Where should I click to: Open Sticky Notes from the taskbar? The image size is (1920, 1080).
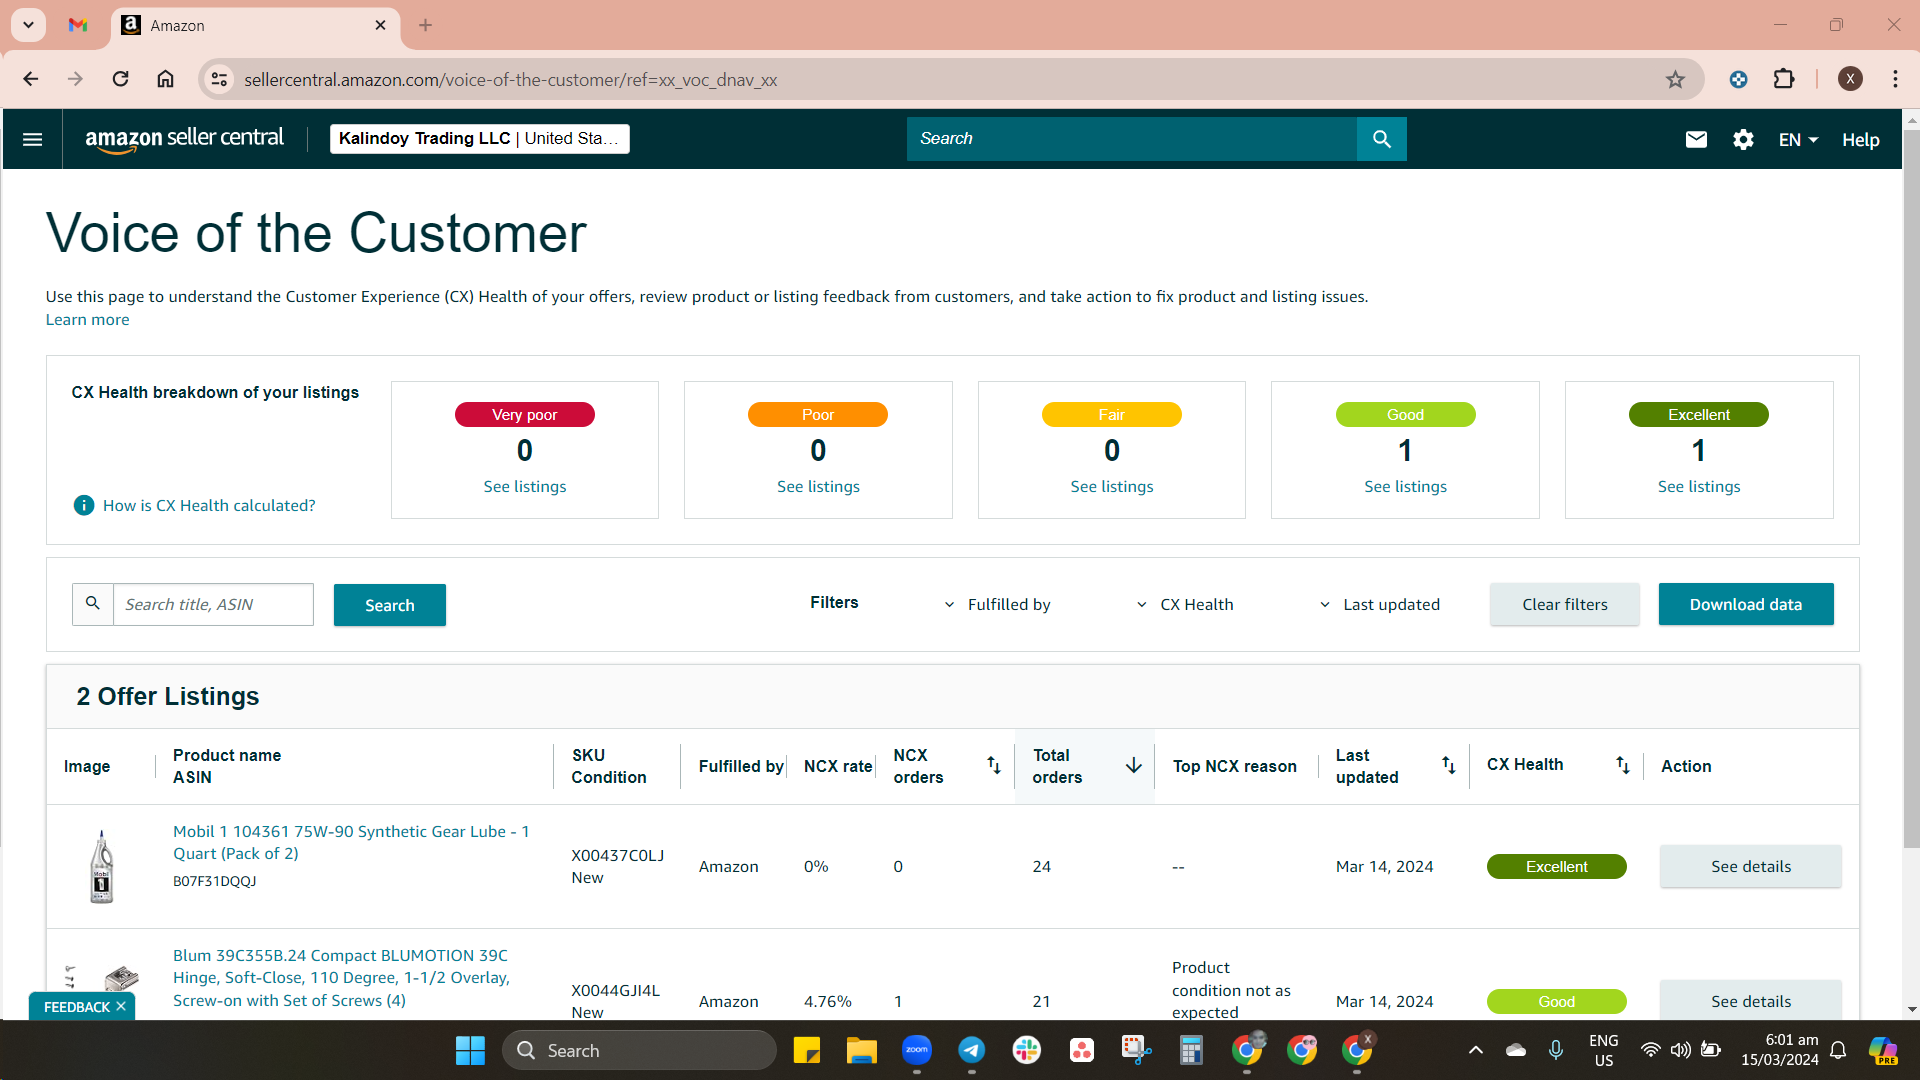(807, 1050)
